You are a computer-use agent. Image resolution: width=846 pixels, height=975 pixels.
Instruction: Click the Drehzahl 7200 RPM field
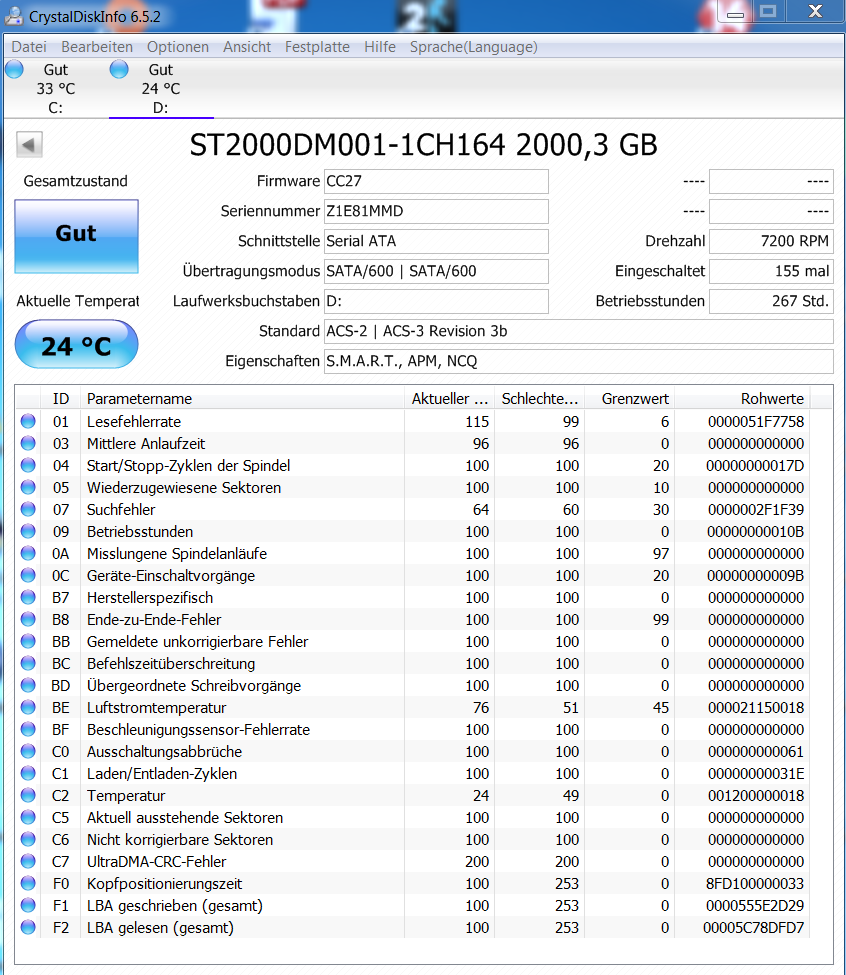coord(771,241)
